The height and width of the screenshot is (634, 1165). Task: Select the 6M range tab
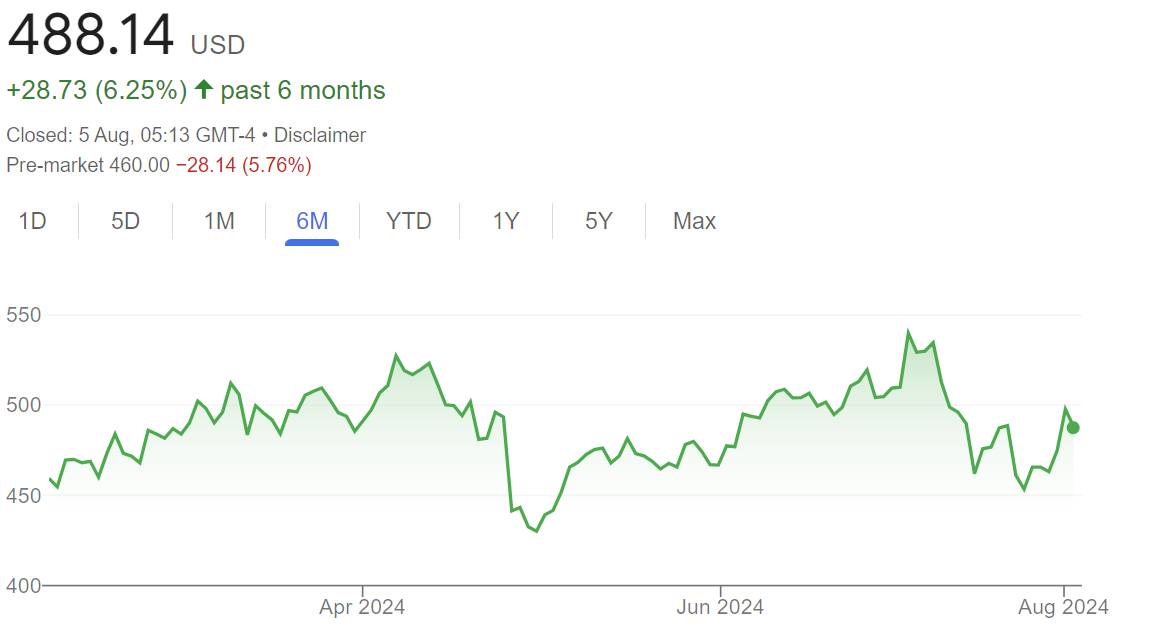pos(312,221)
